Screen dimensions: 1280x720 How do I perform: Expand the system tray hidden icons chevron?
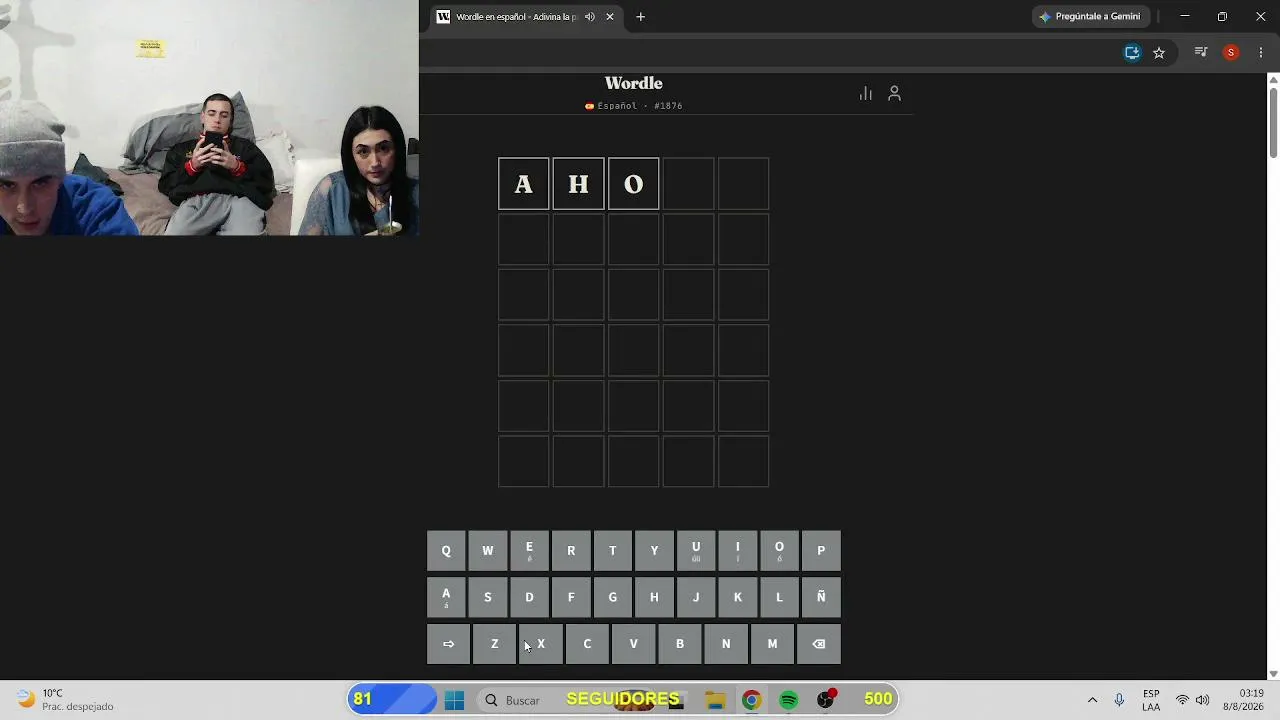pyautogui.click(x=1092, y=700)
